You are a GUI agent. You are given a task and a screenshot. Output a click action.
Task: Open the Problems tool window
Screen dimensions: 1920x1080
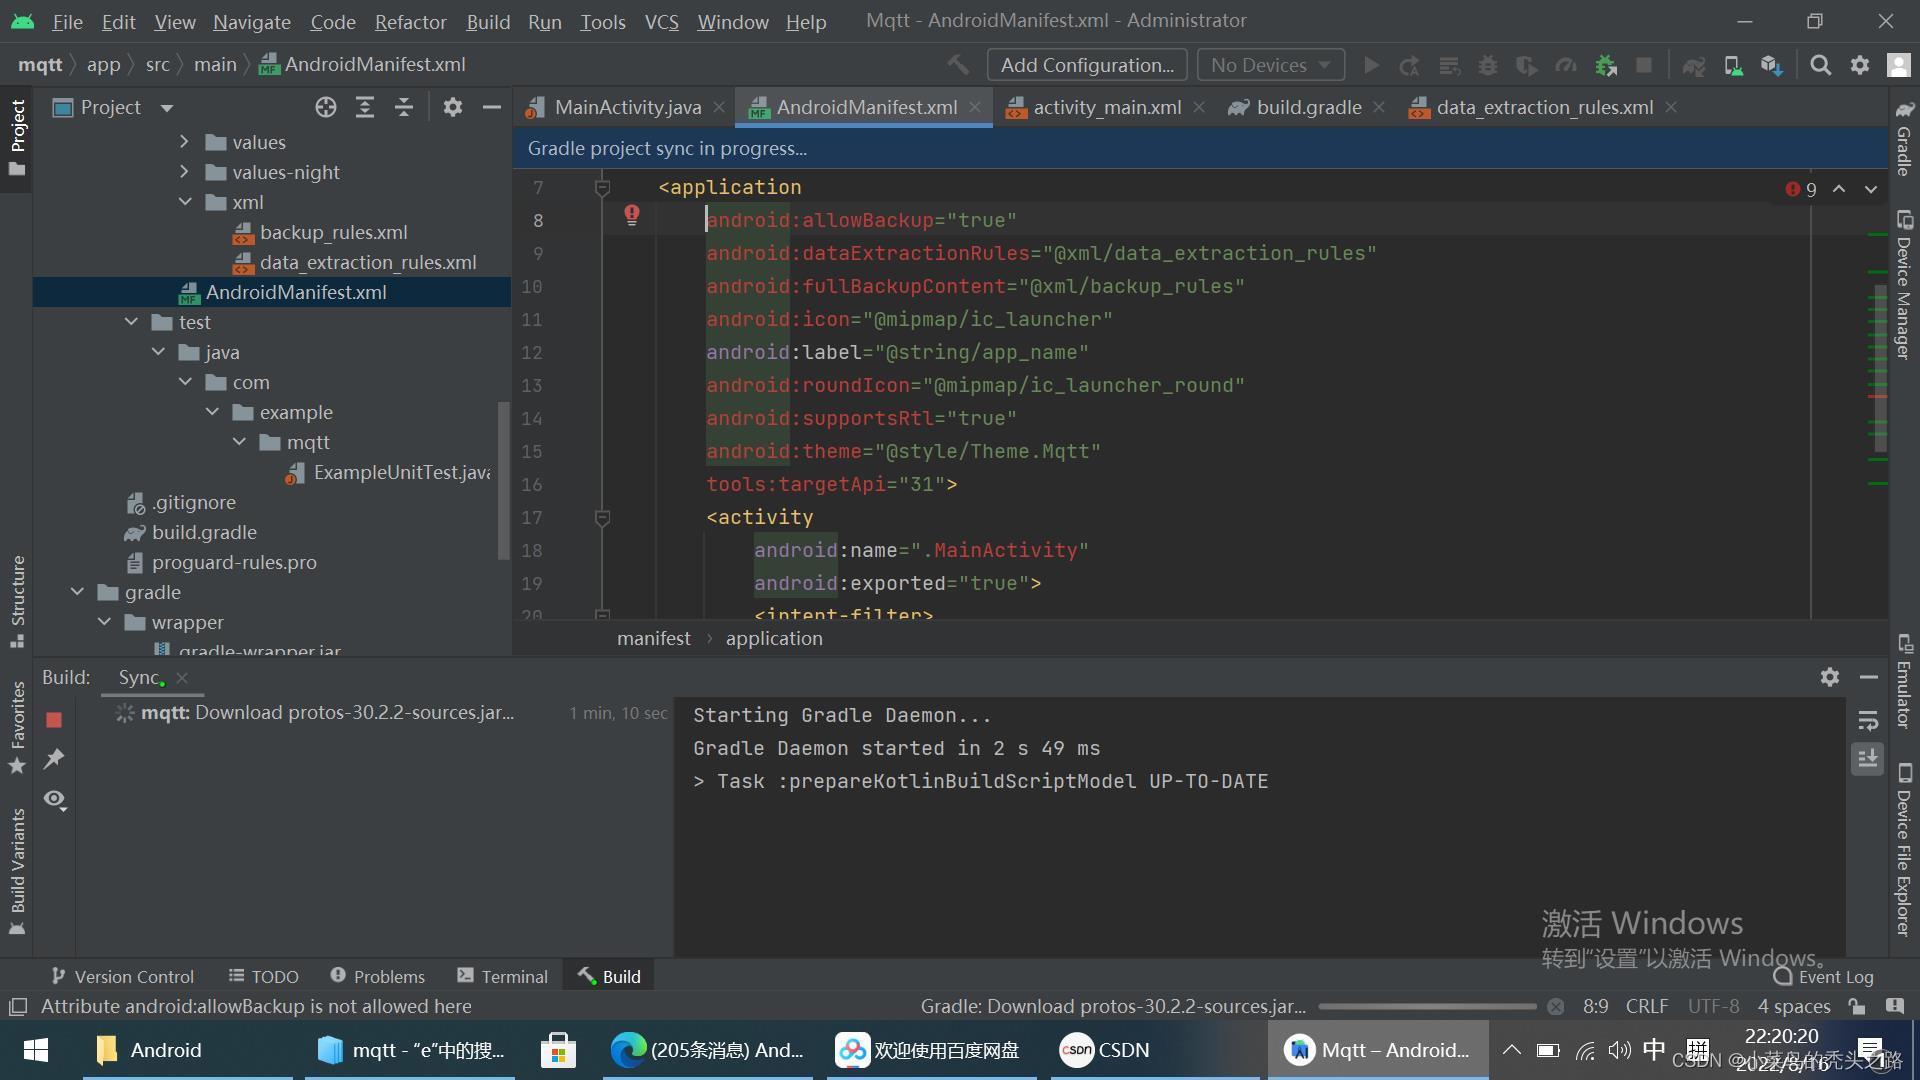coord(378,976)
